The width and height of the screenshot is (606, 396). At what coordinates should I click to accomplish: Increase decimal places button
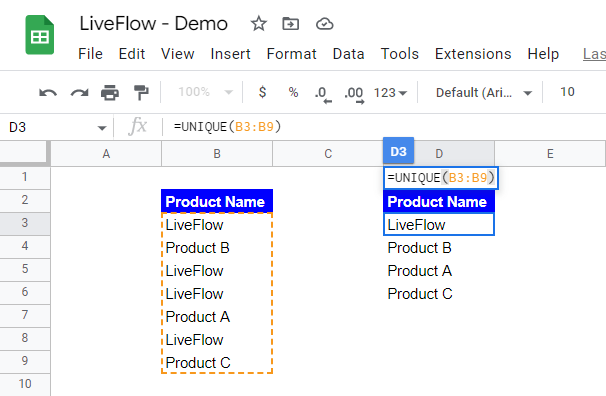point(354,94)
